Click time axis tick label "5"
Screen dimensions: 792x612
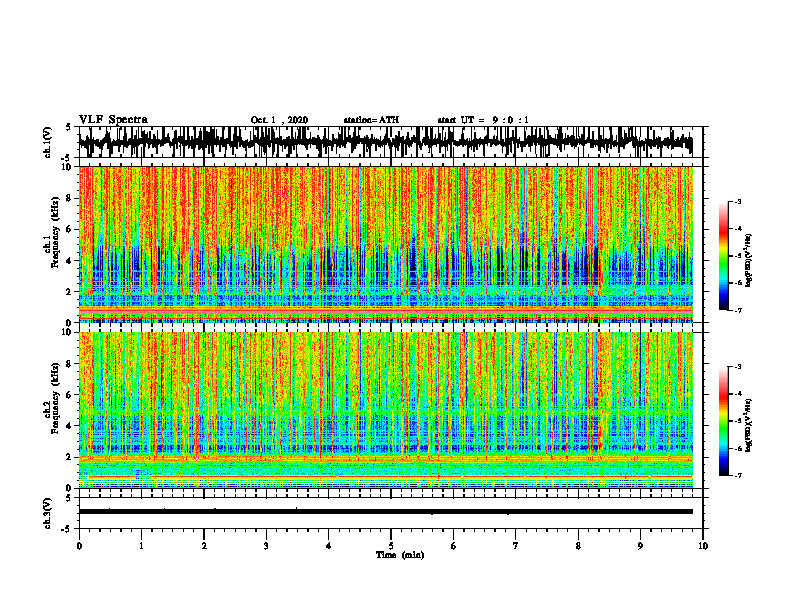point(391,546)
